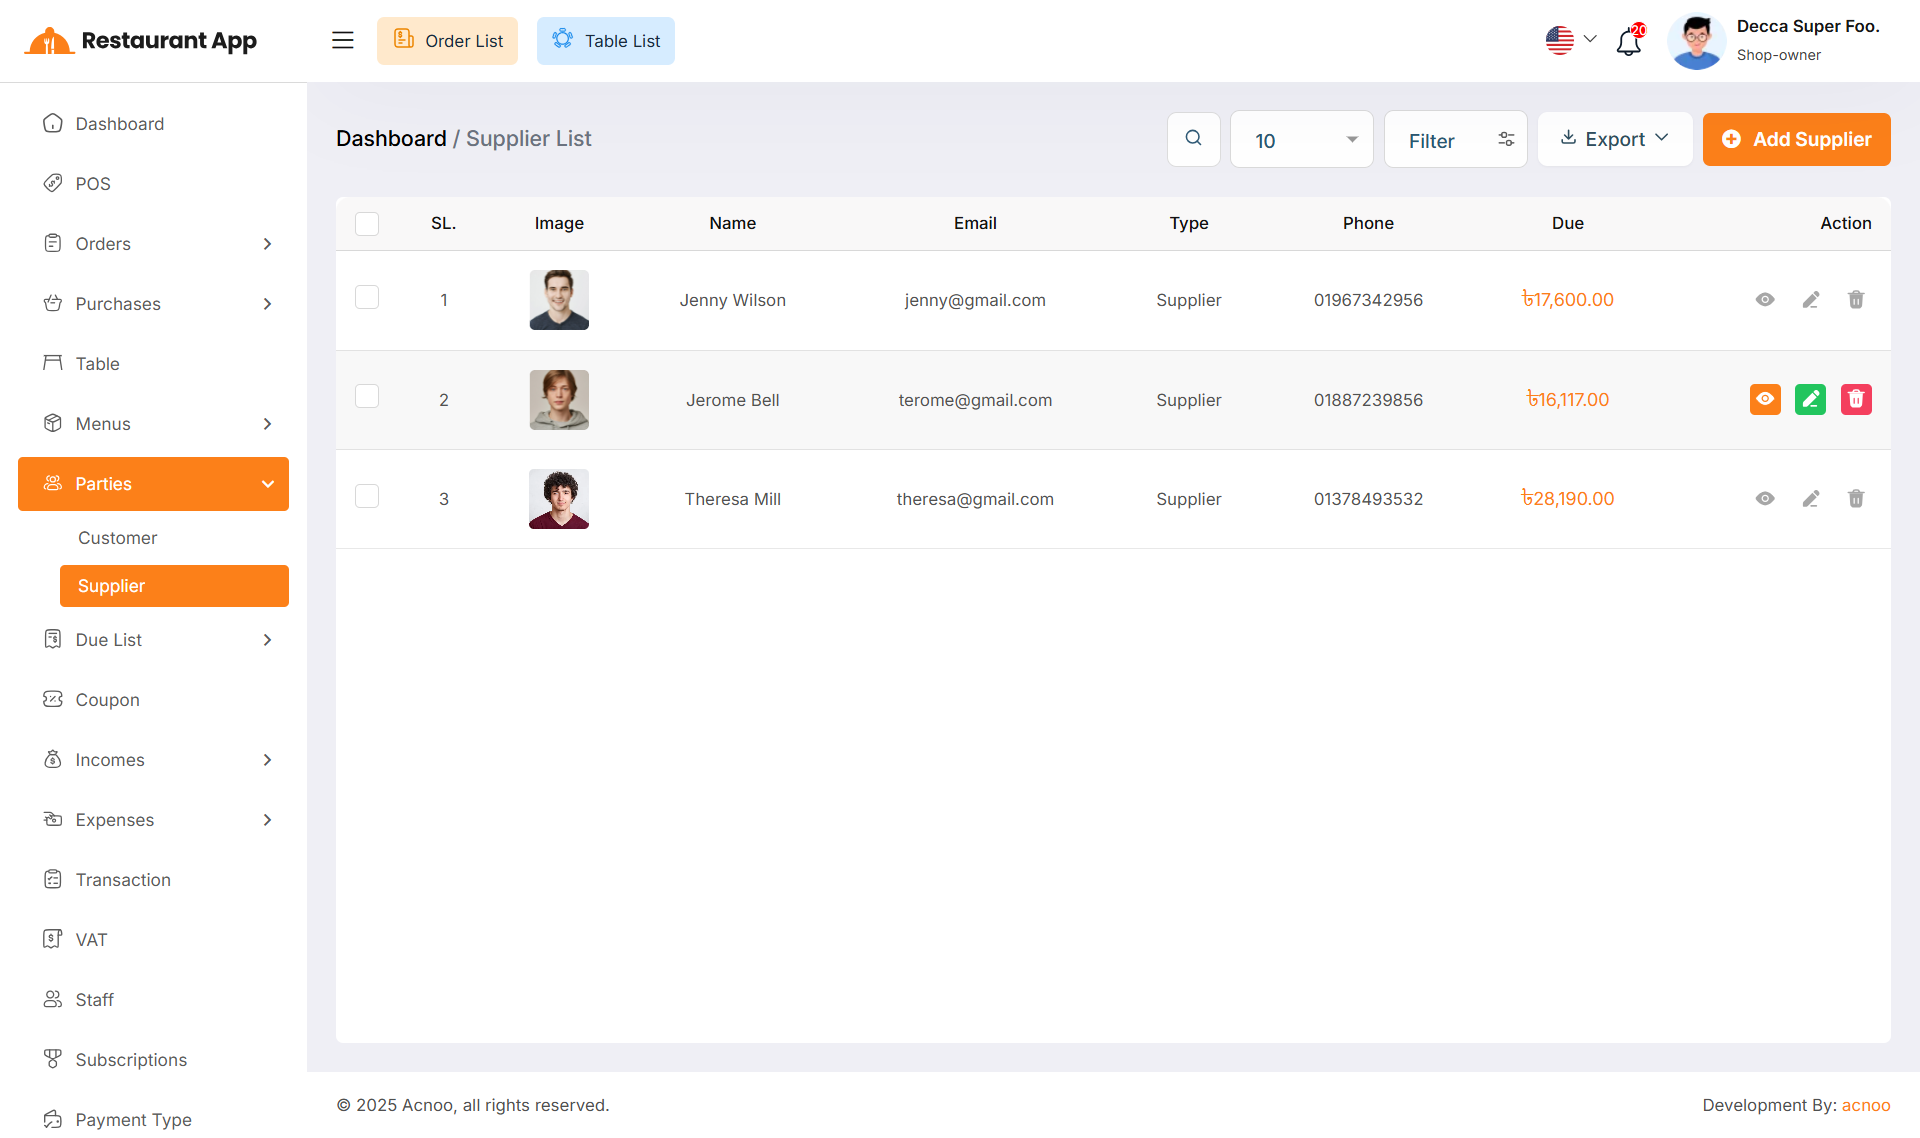Delete Theresa Mill via trash icon
1920x1138 pixels.
click(1856, 499)
